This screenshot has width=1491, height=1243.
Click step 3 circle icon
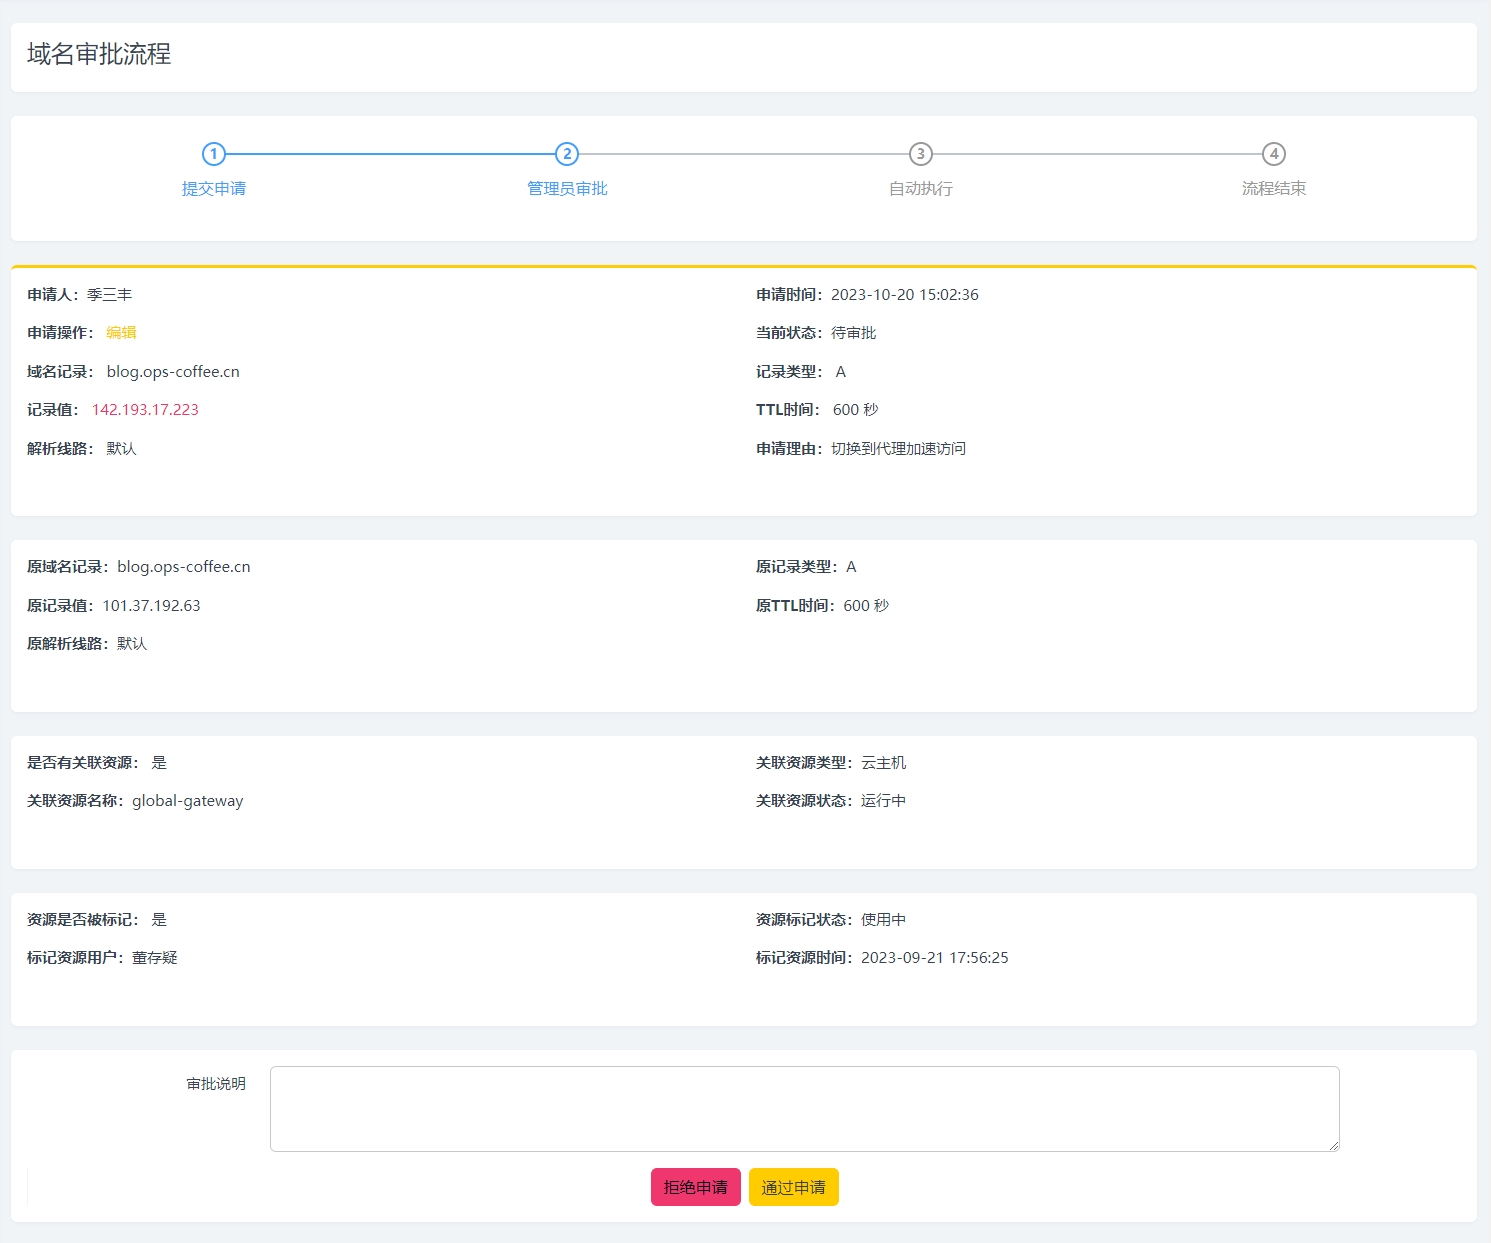tap(920, 154)
